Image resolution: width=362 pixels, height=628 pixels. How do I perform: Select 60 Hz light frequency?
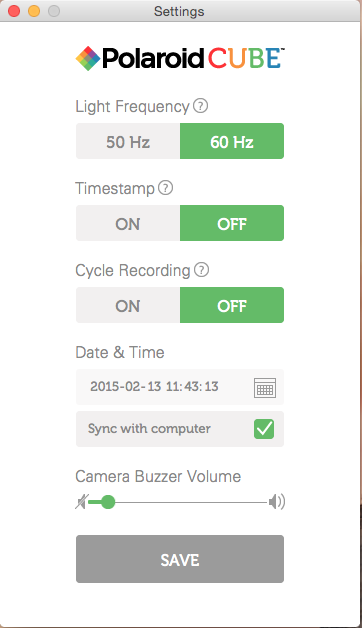pyautogui.click(x=232, y=141)
